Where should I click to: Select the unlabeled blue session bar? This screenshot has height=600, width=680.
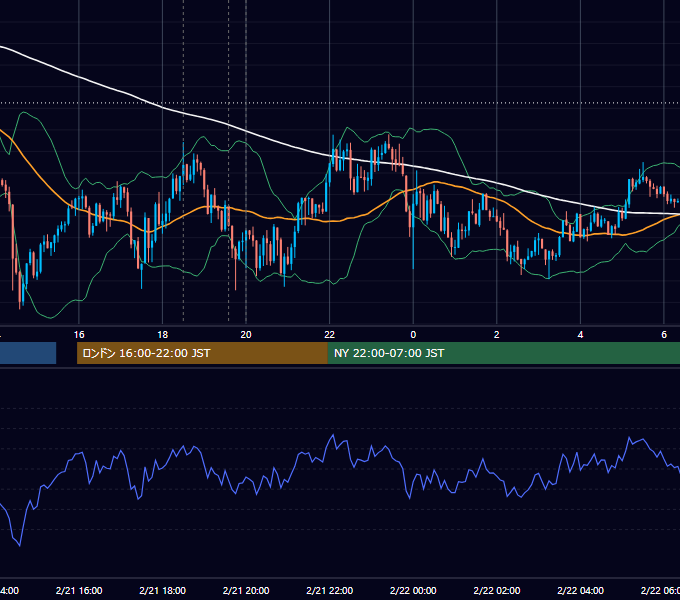pos(28,353)
